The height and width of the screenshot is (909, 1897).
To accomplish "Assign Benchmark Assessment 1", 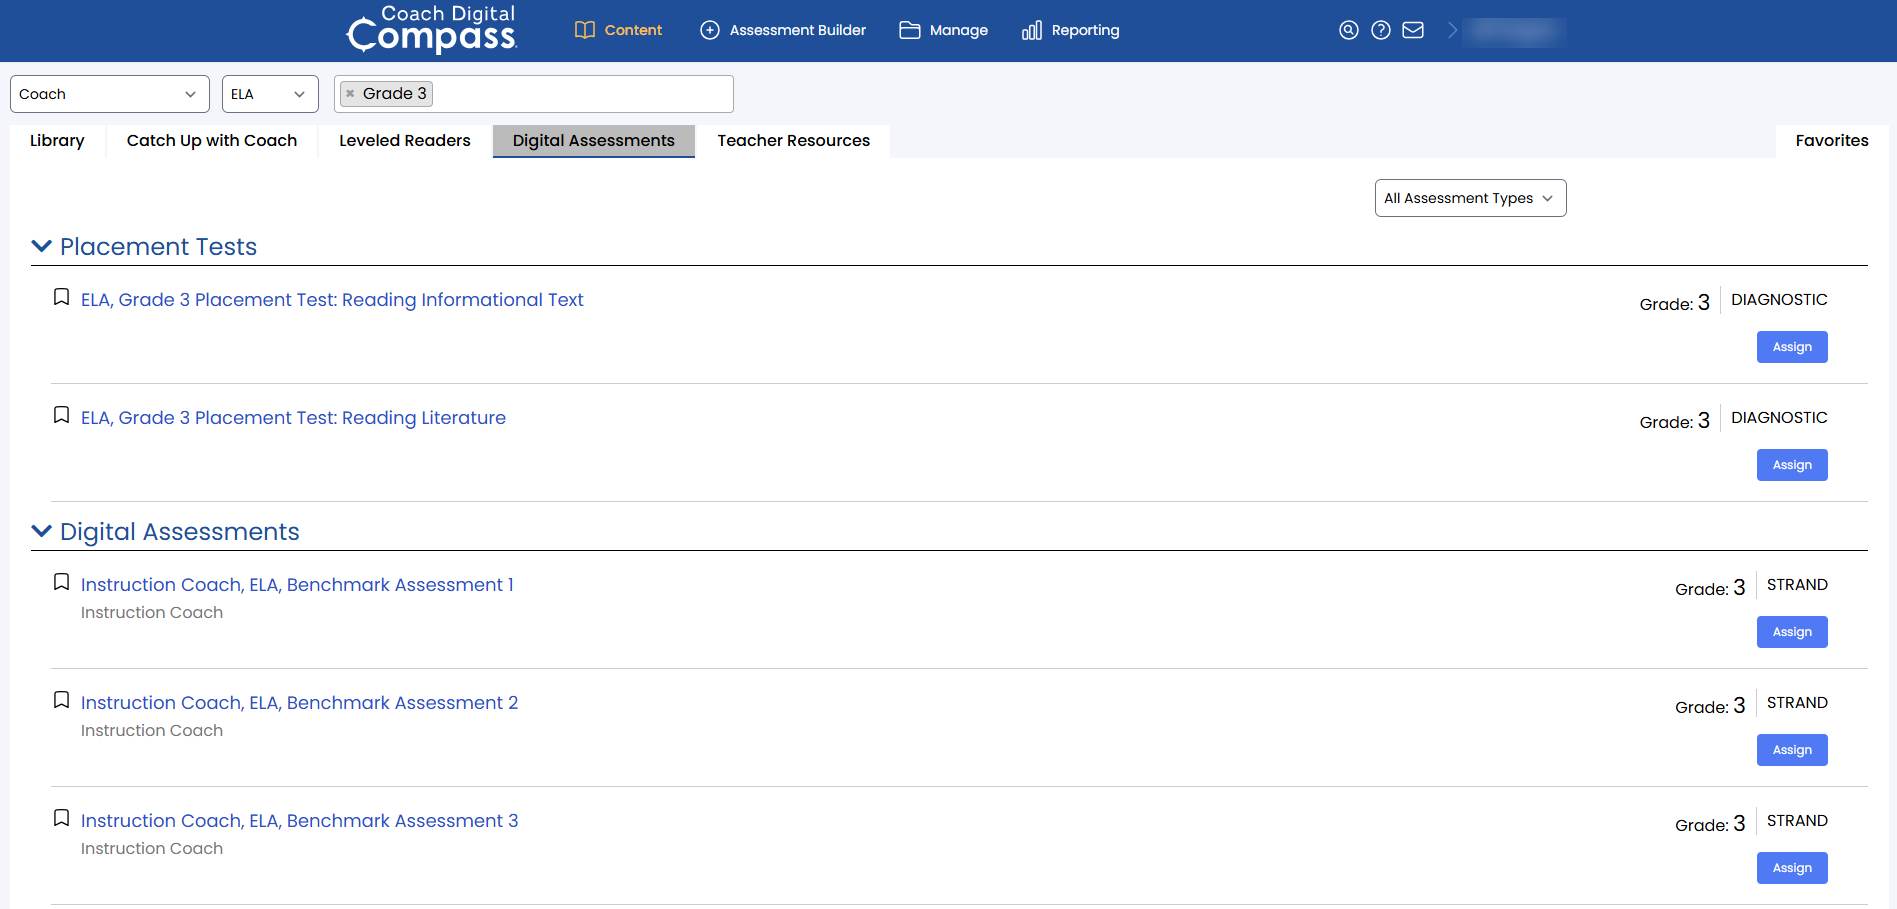I will (x=1792, y=632).
